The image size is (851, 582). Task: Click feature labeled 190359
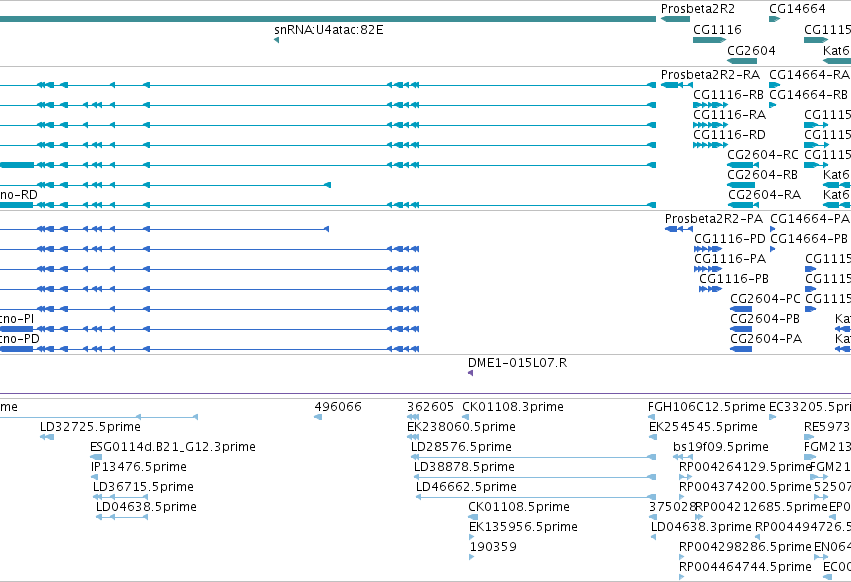click(x=493, y=547)
